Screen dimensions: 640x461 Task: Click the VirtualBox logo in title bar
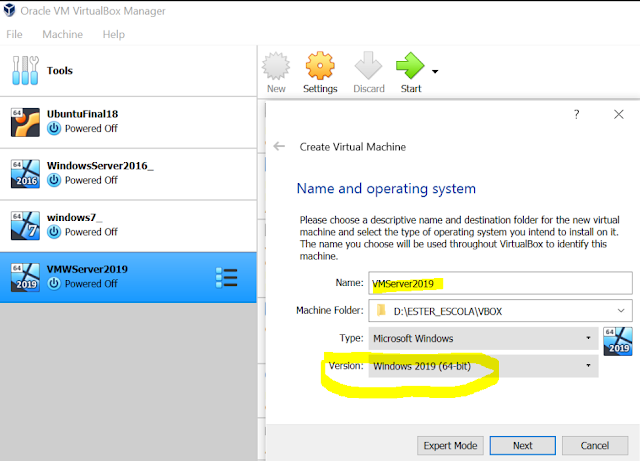(x=9, y=10)
